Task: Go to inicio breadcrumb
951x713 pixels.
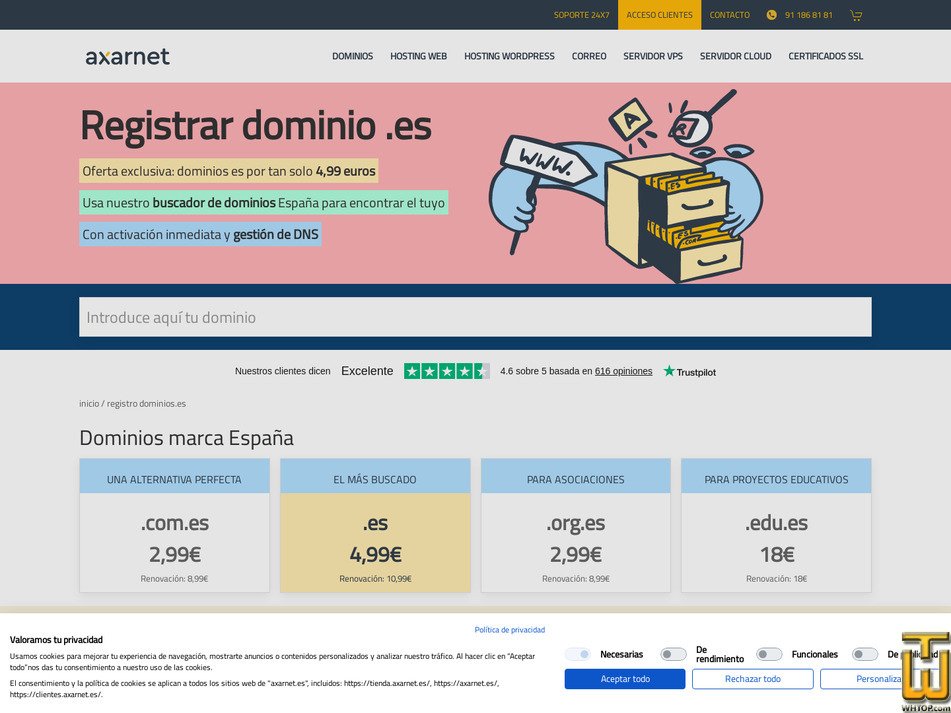Action: click(x=89, y=404)
